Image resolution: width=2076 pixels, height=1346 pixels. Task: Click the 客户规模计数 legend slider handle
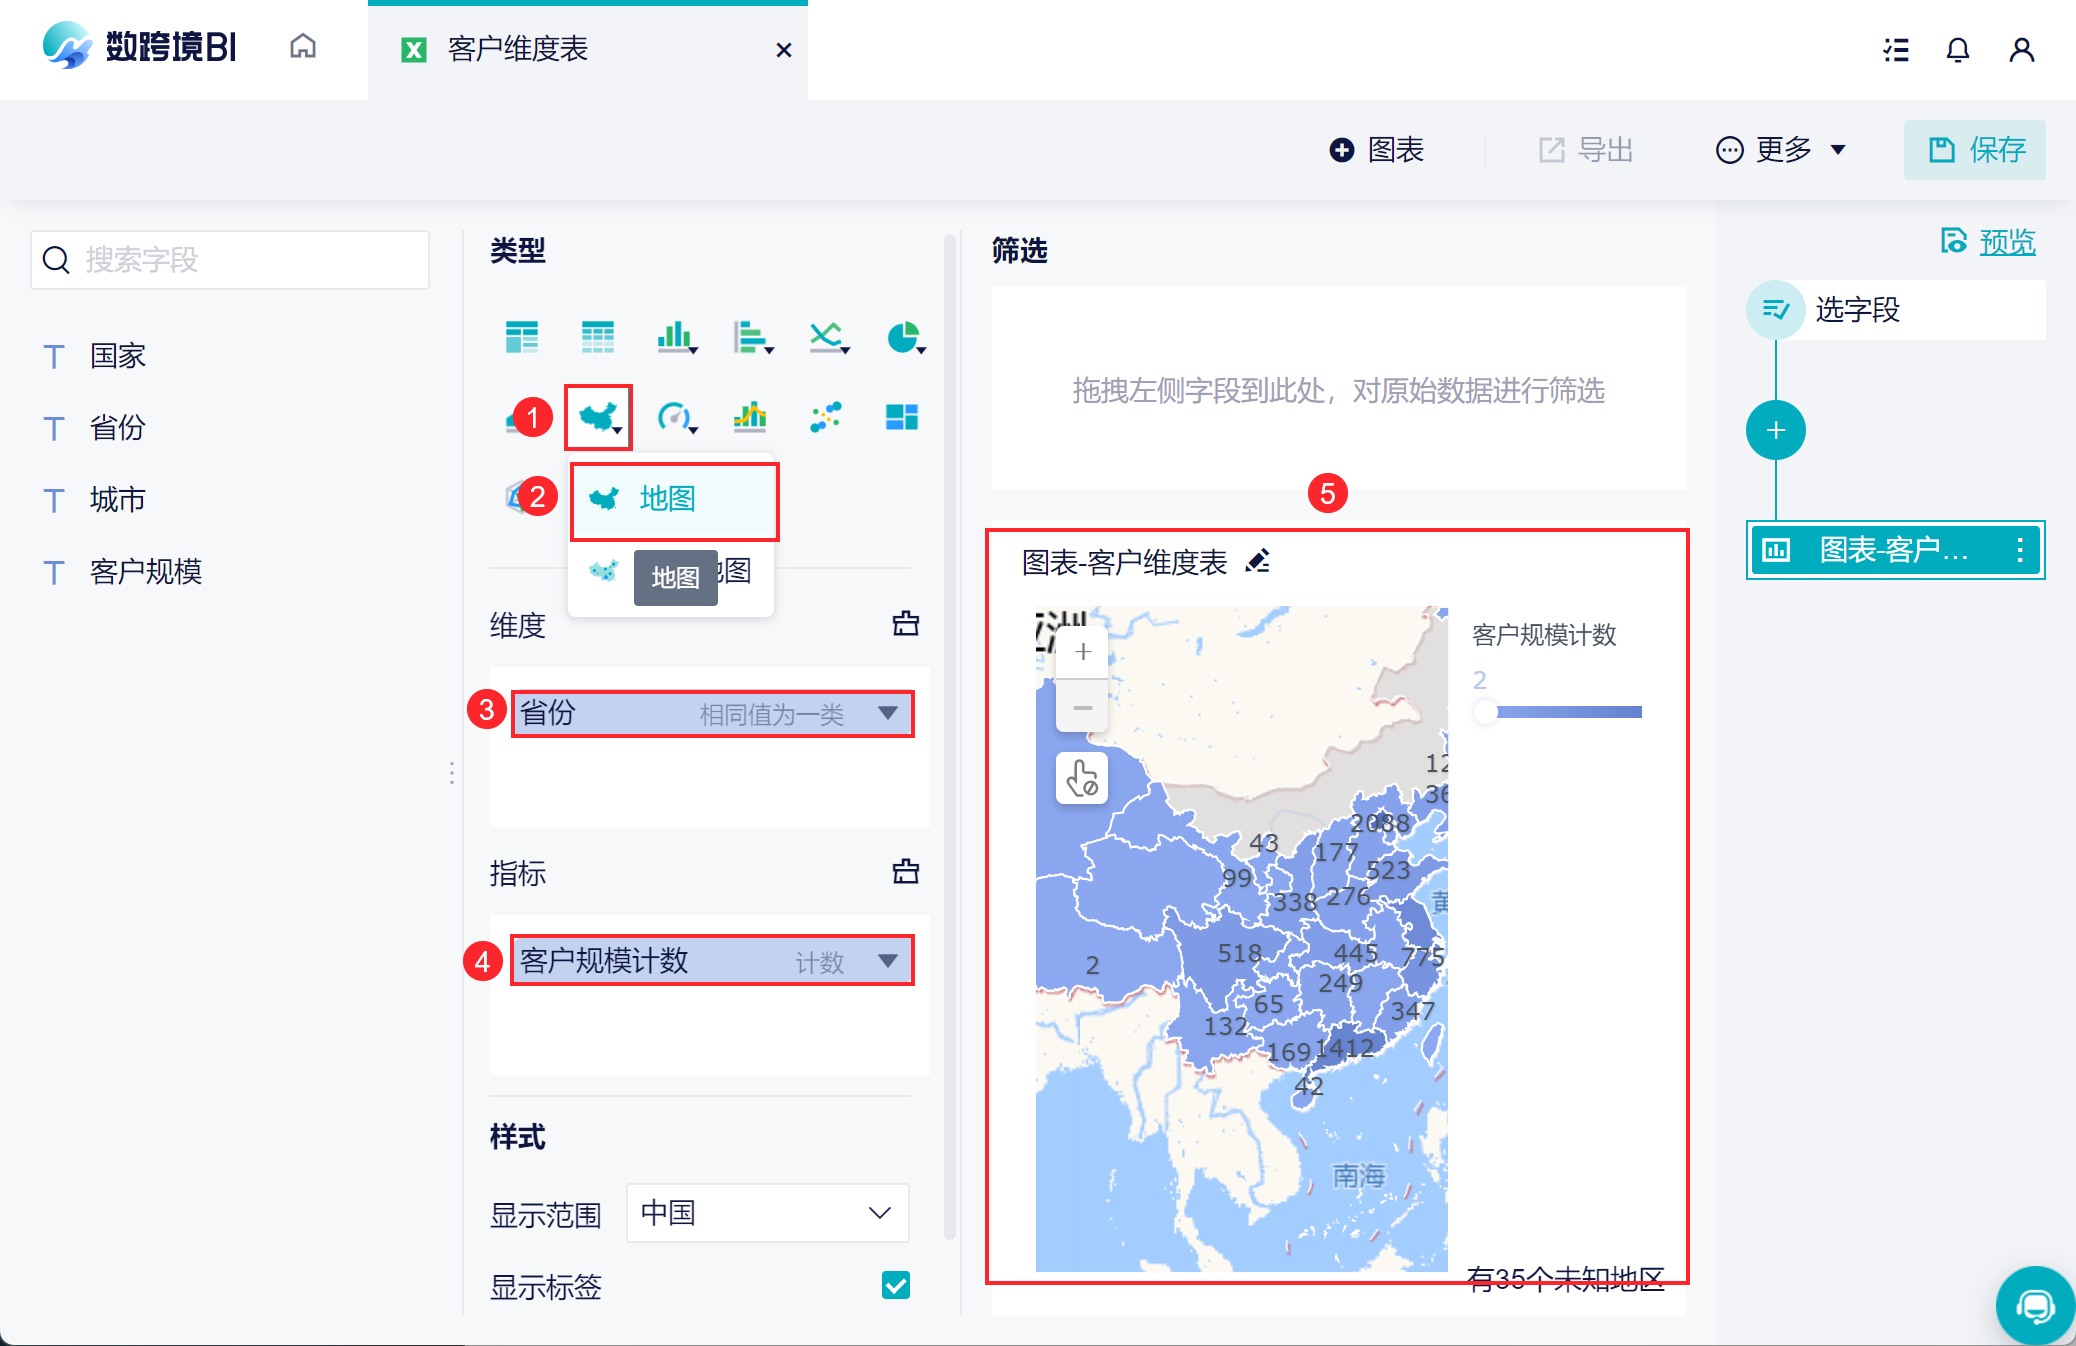coord(1485,712)
